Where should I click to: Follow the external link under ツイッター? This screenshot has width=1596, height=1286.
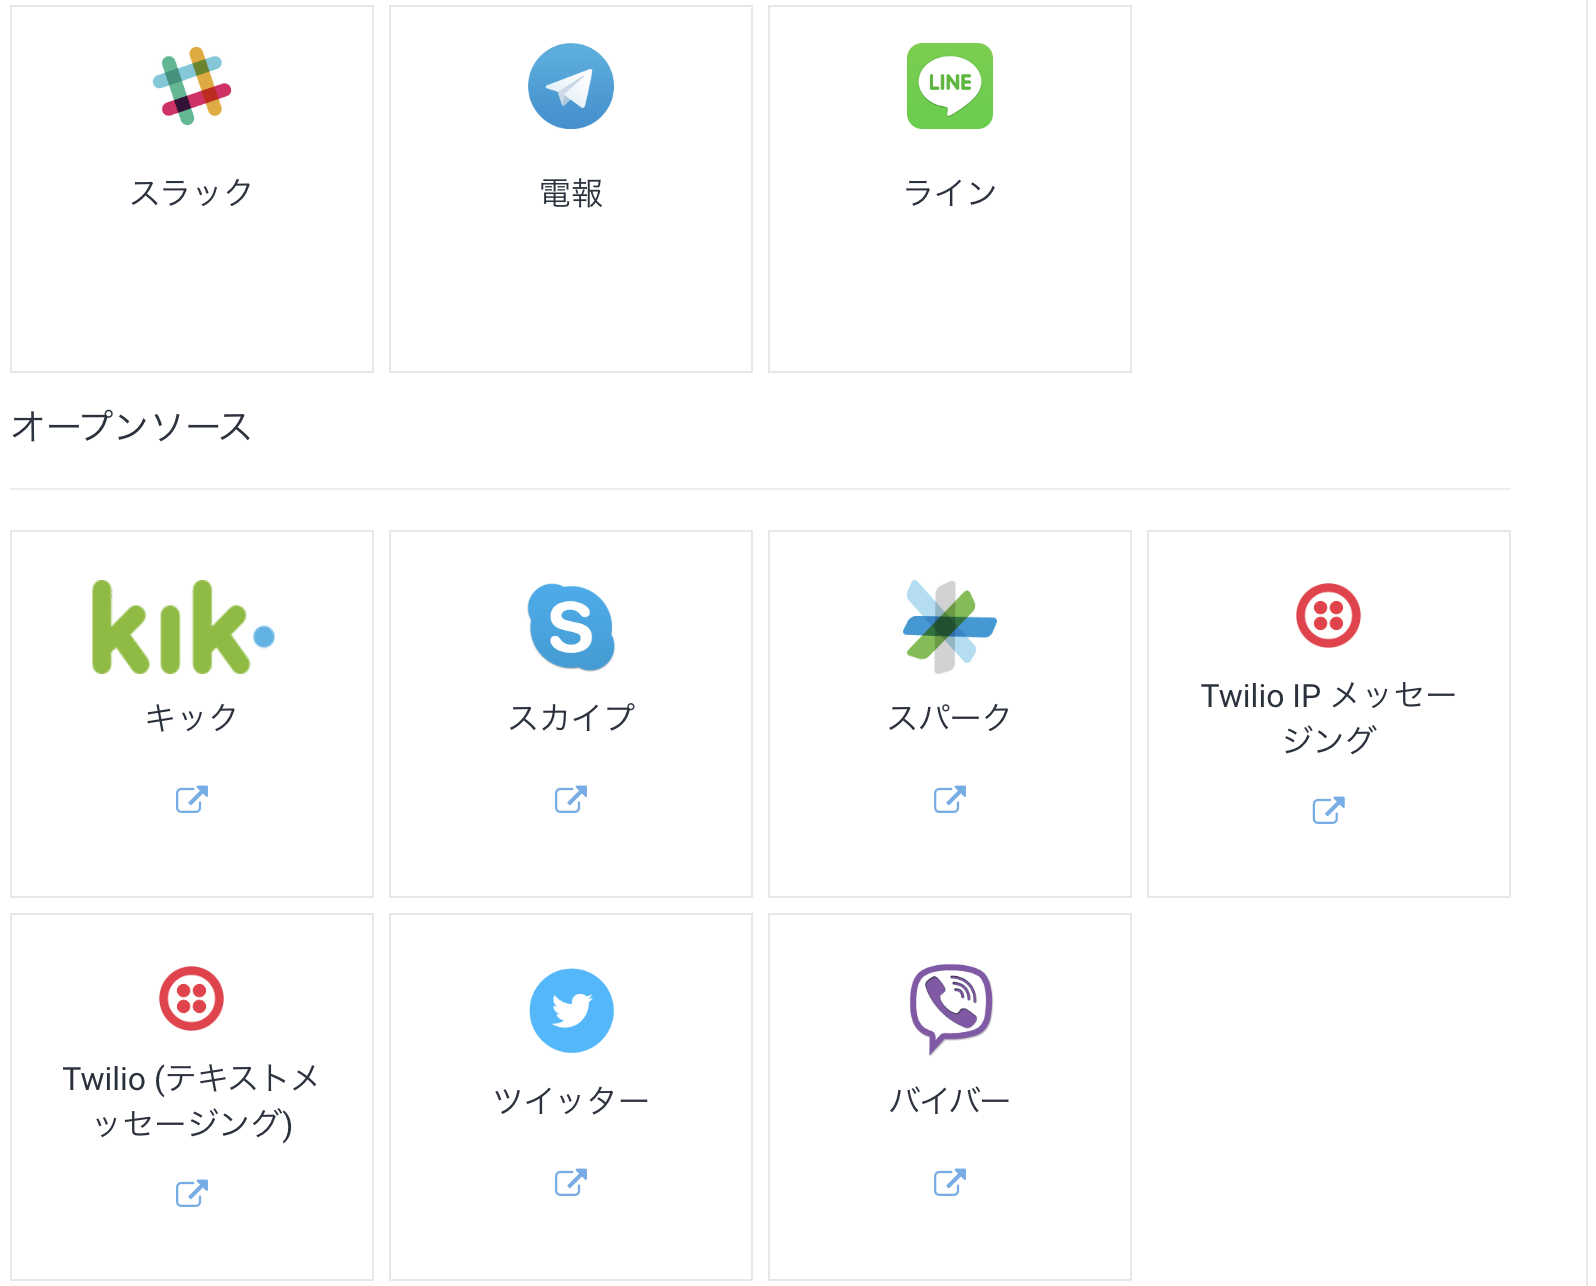(x=570, y=1182)
